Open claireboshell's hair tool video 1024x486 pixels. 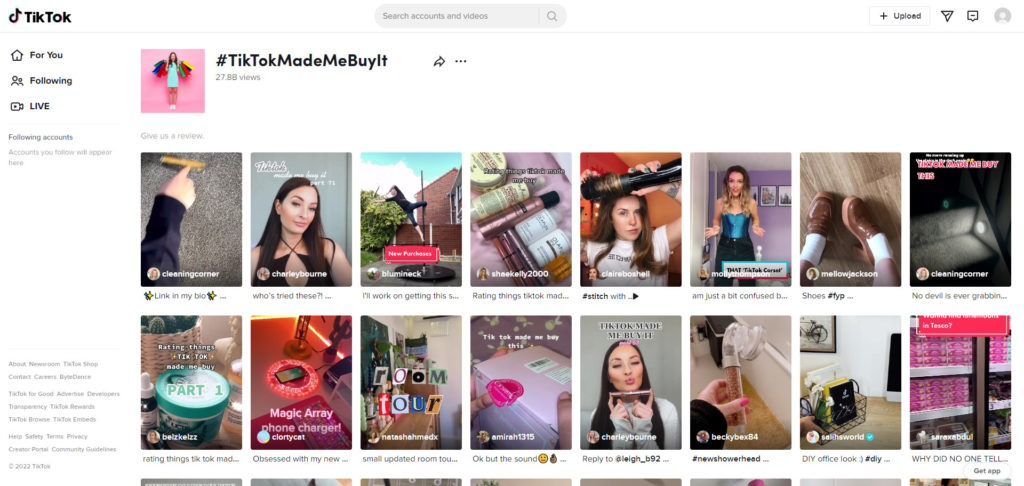(630, 219)
